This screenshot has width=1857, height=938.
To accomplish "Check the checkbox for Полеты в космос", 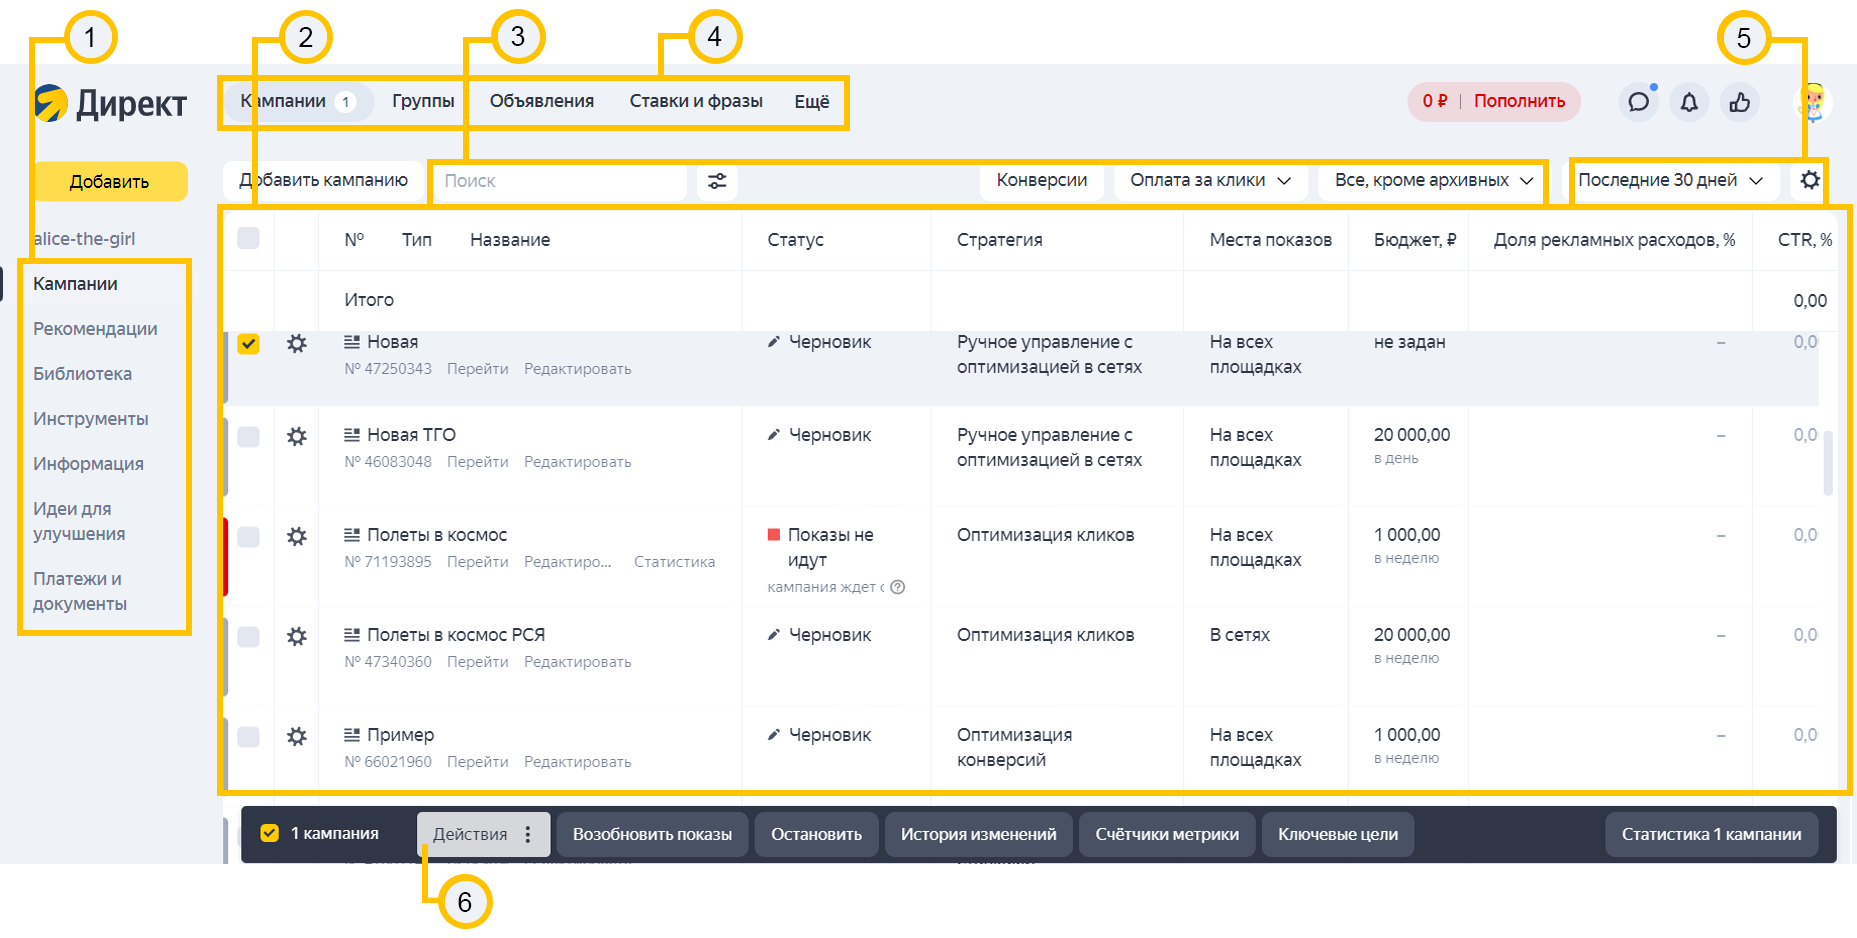I will click(248, 537).
